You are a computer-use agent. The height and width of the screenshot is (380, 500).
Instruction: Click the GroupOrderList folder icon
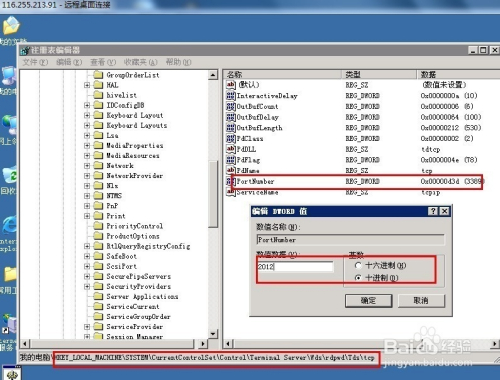pyautogui.click(x=98, y=75)
